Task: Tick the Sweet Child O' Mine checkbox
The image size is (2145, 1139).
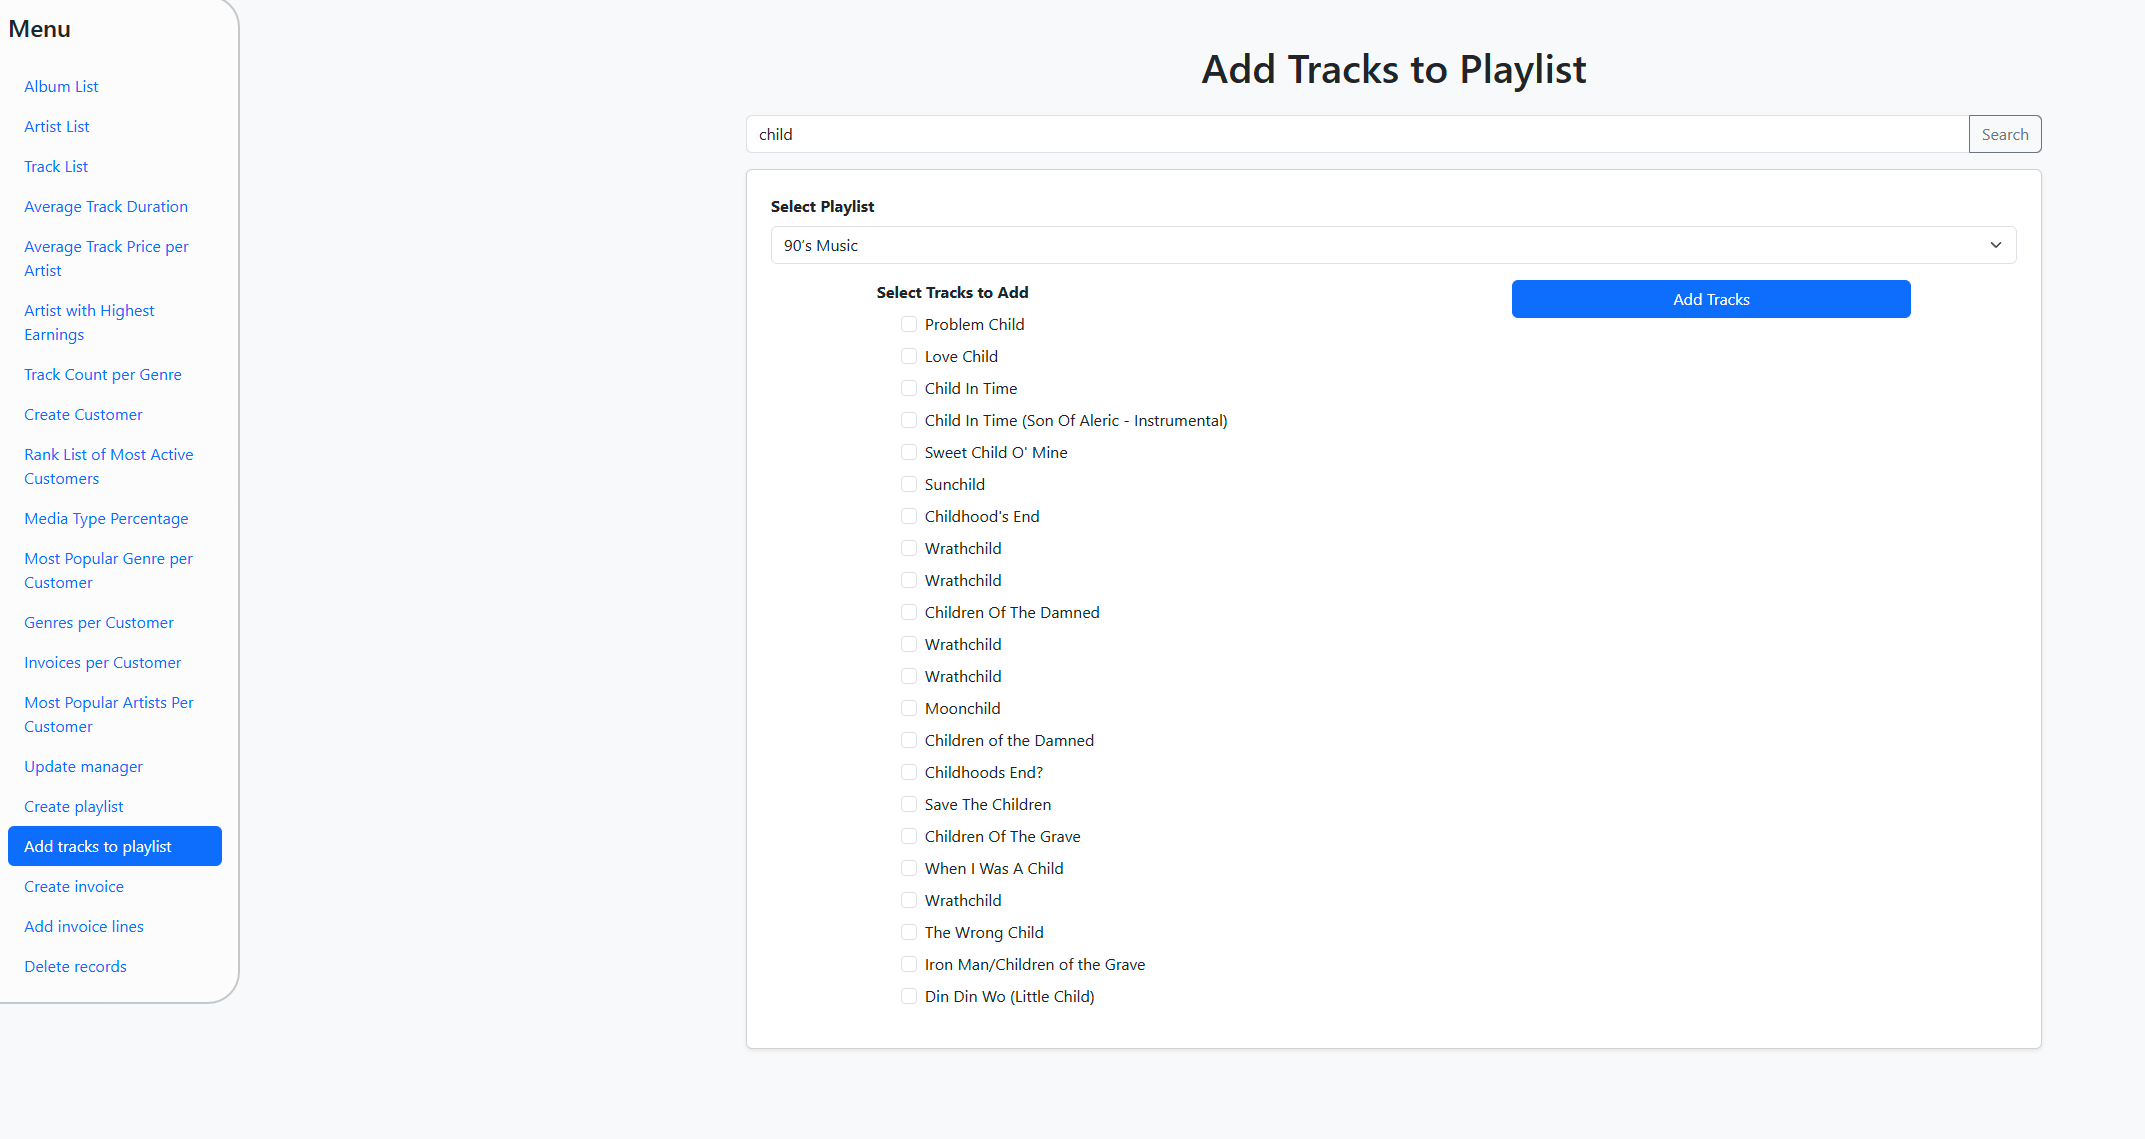Action: click(x=909, y=452)
